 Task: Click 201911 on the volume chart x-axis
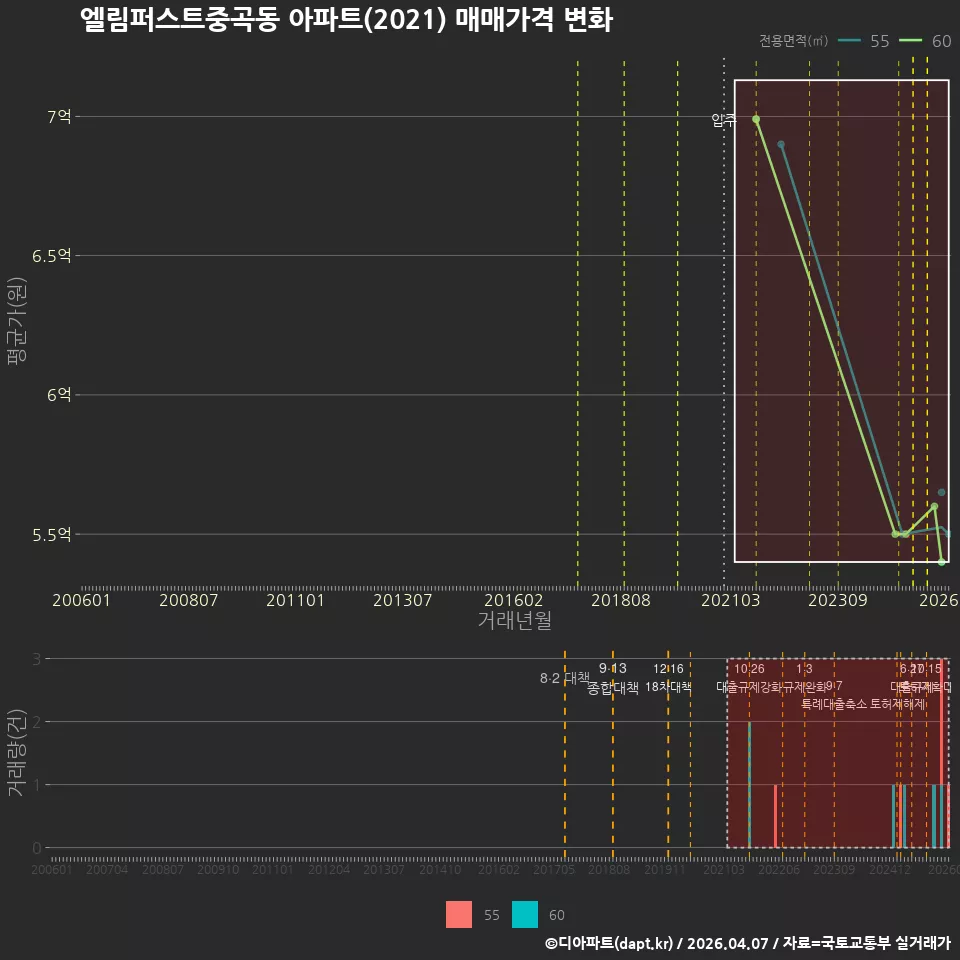[665, 869]
